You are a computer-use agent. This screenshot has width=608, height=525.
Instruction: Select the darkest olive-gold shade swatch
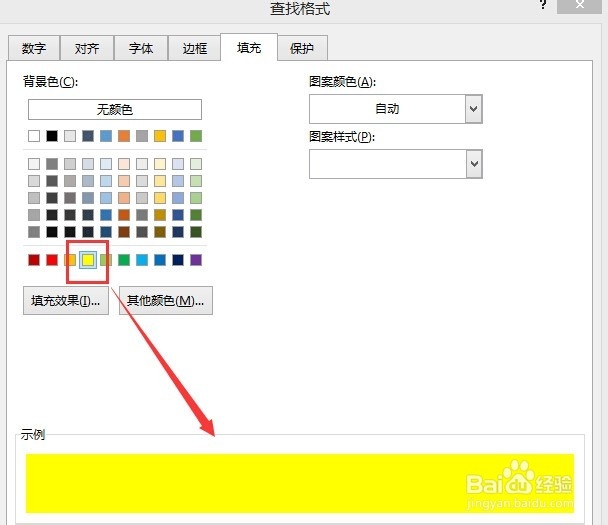[160, 232]
